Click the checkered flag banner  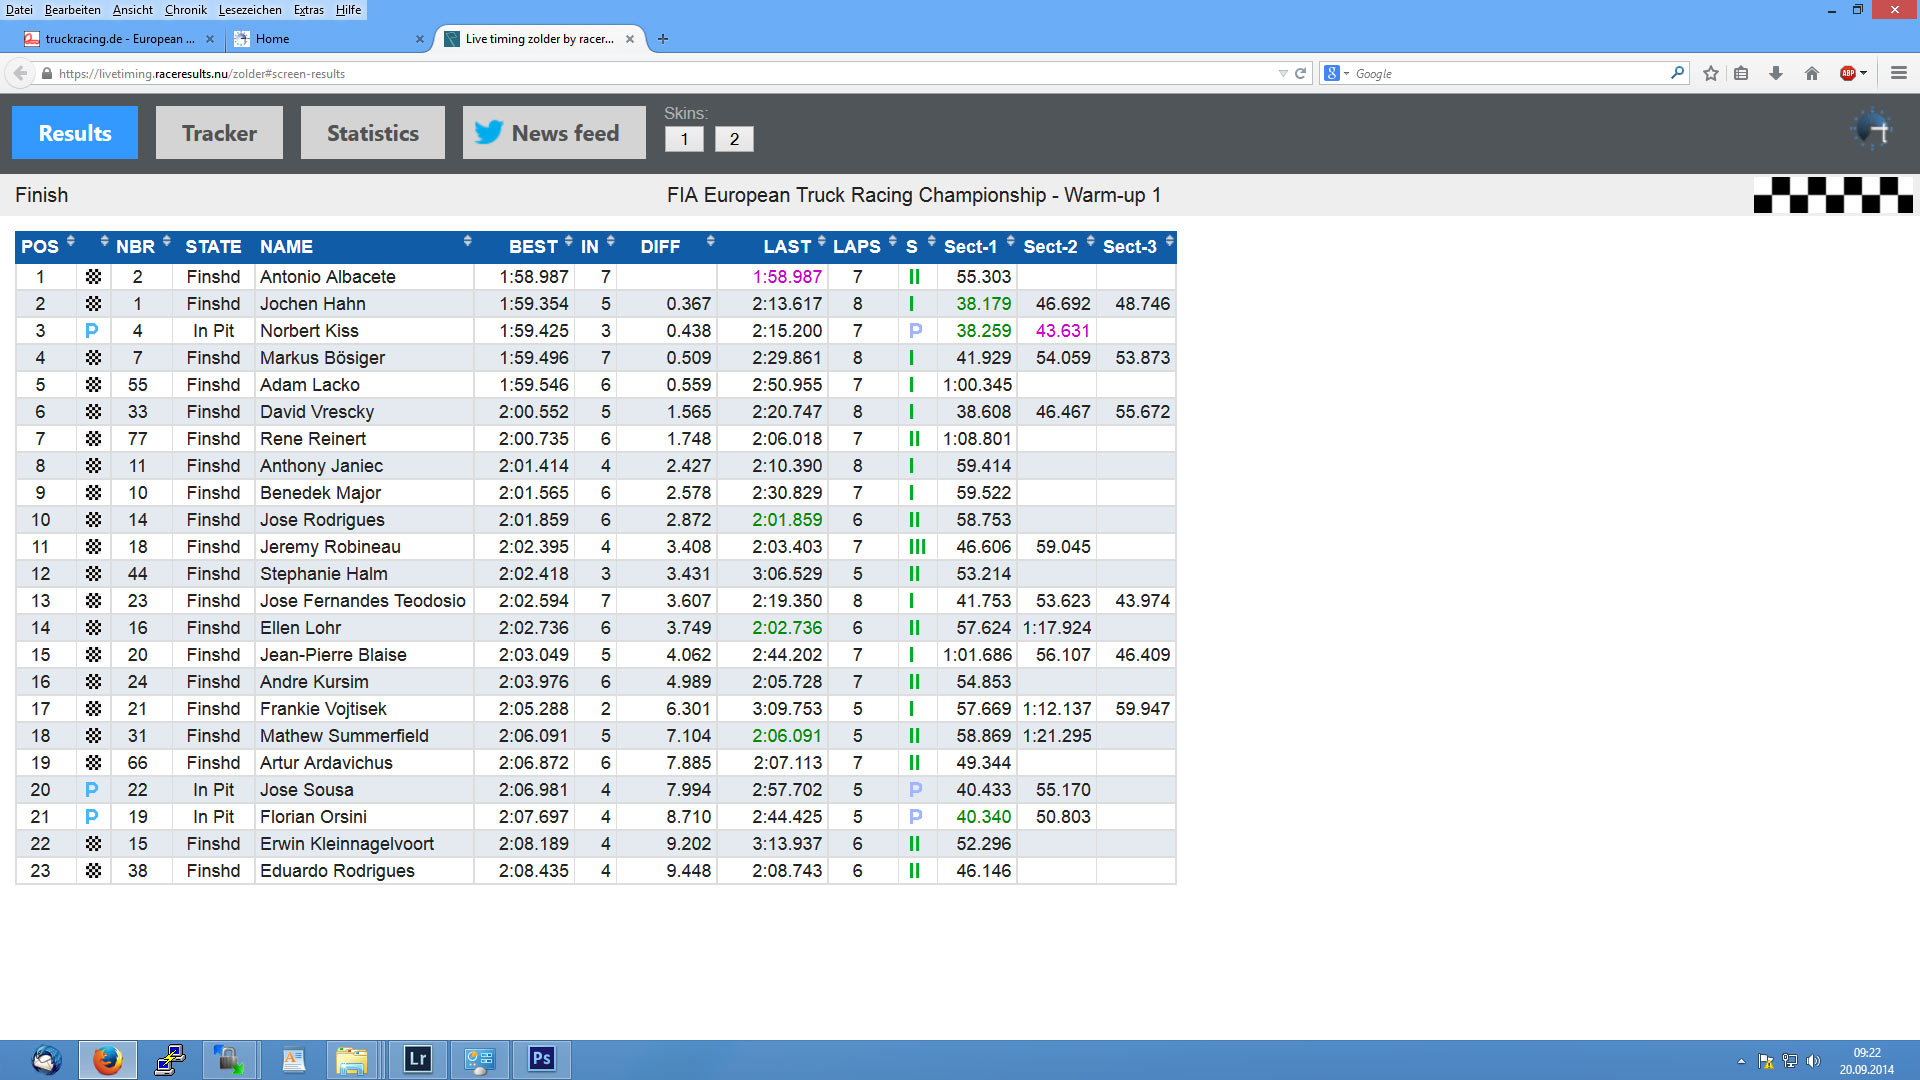click(x=1833, y=195)
